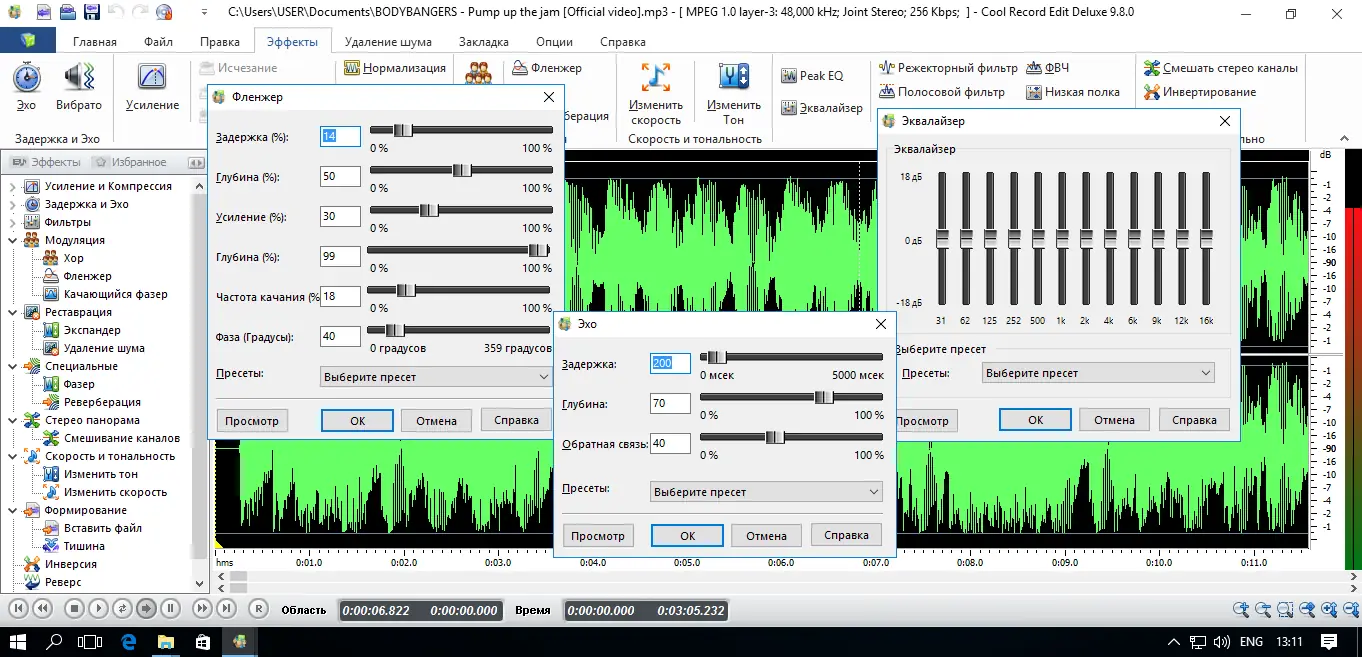The width and height of the screenshot is (1362, 657).
Task: Open the Пресеты dropdown in Эквалайзер dialog
Action: (x=1098, y=373)
